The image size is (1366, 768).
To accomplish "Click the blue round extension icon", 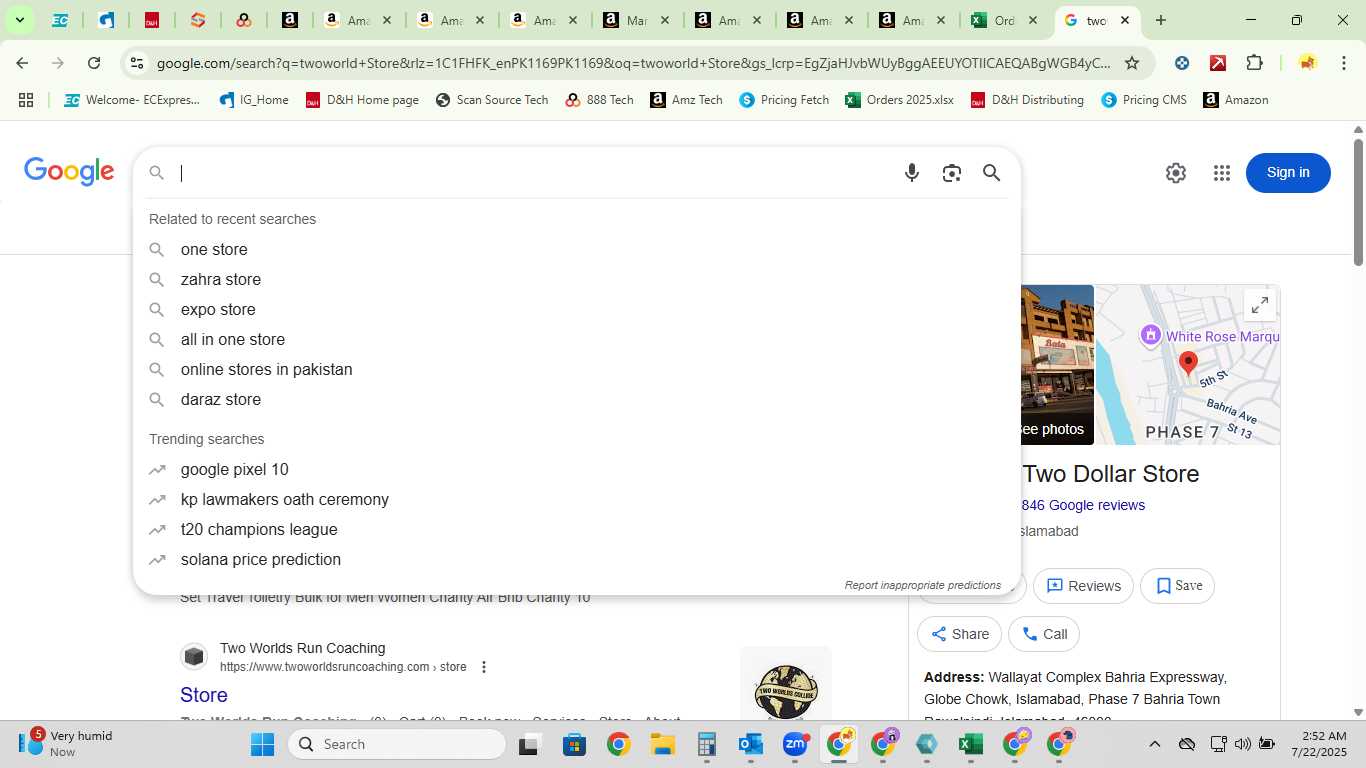I will (x=1182, y=63).
